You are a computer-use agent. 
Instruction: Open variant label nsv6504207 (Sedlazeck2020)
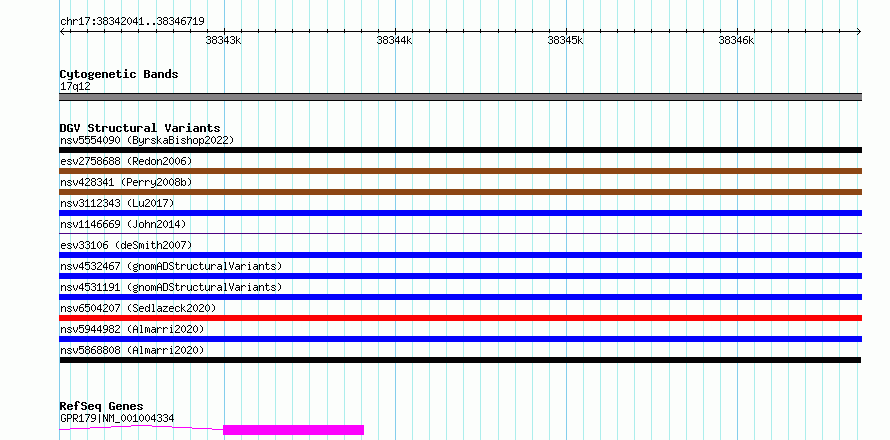point(138,308)
